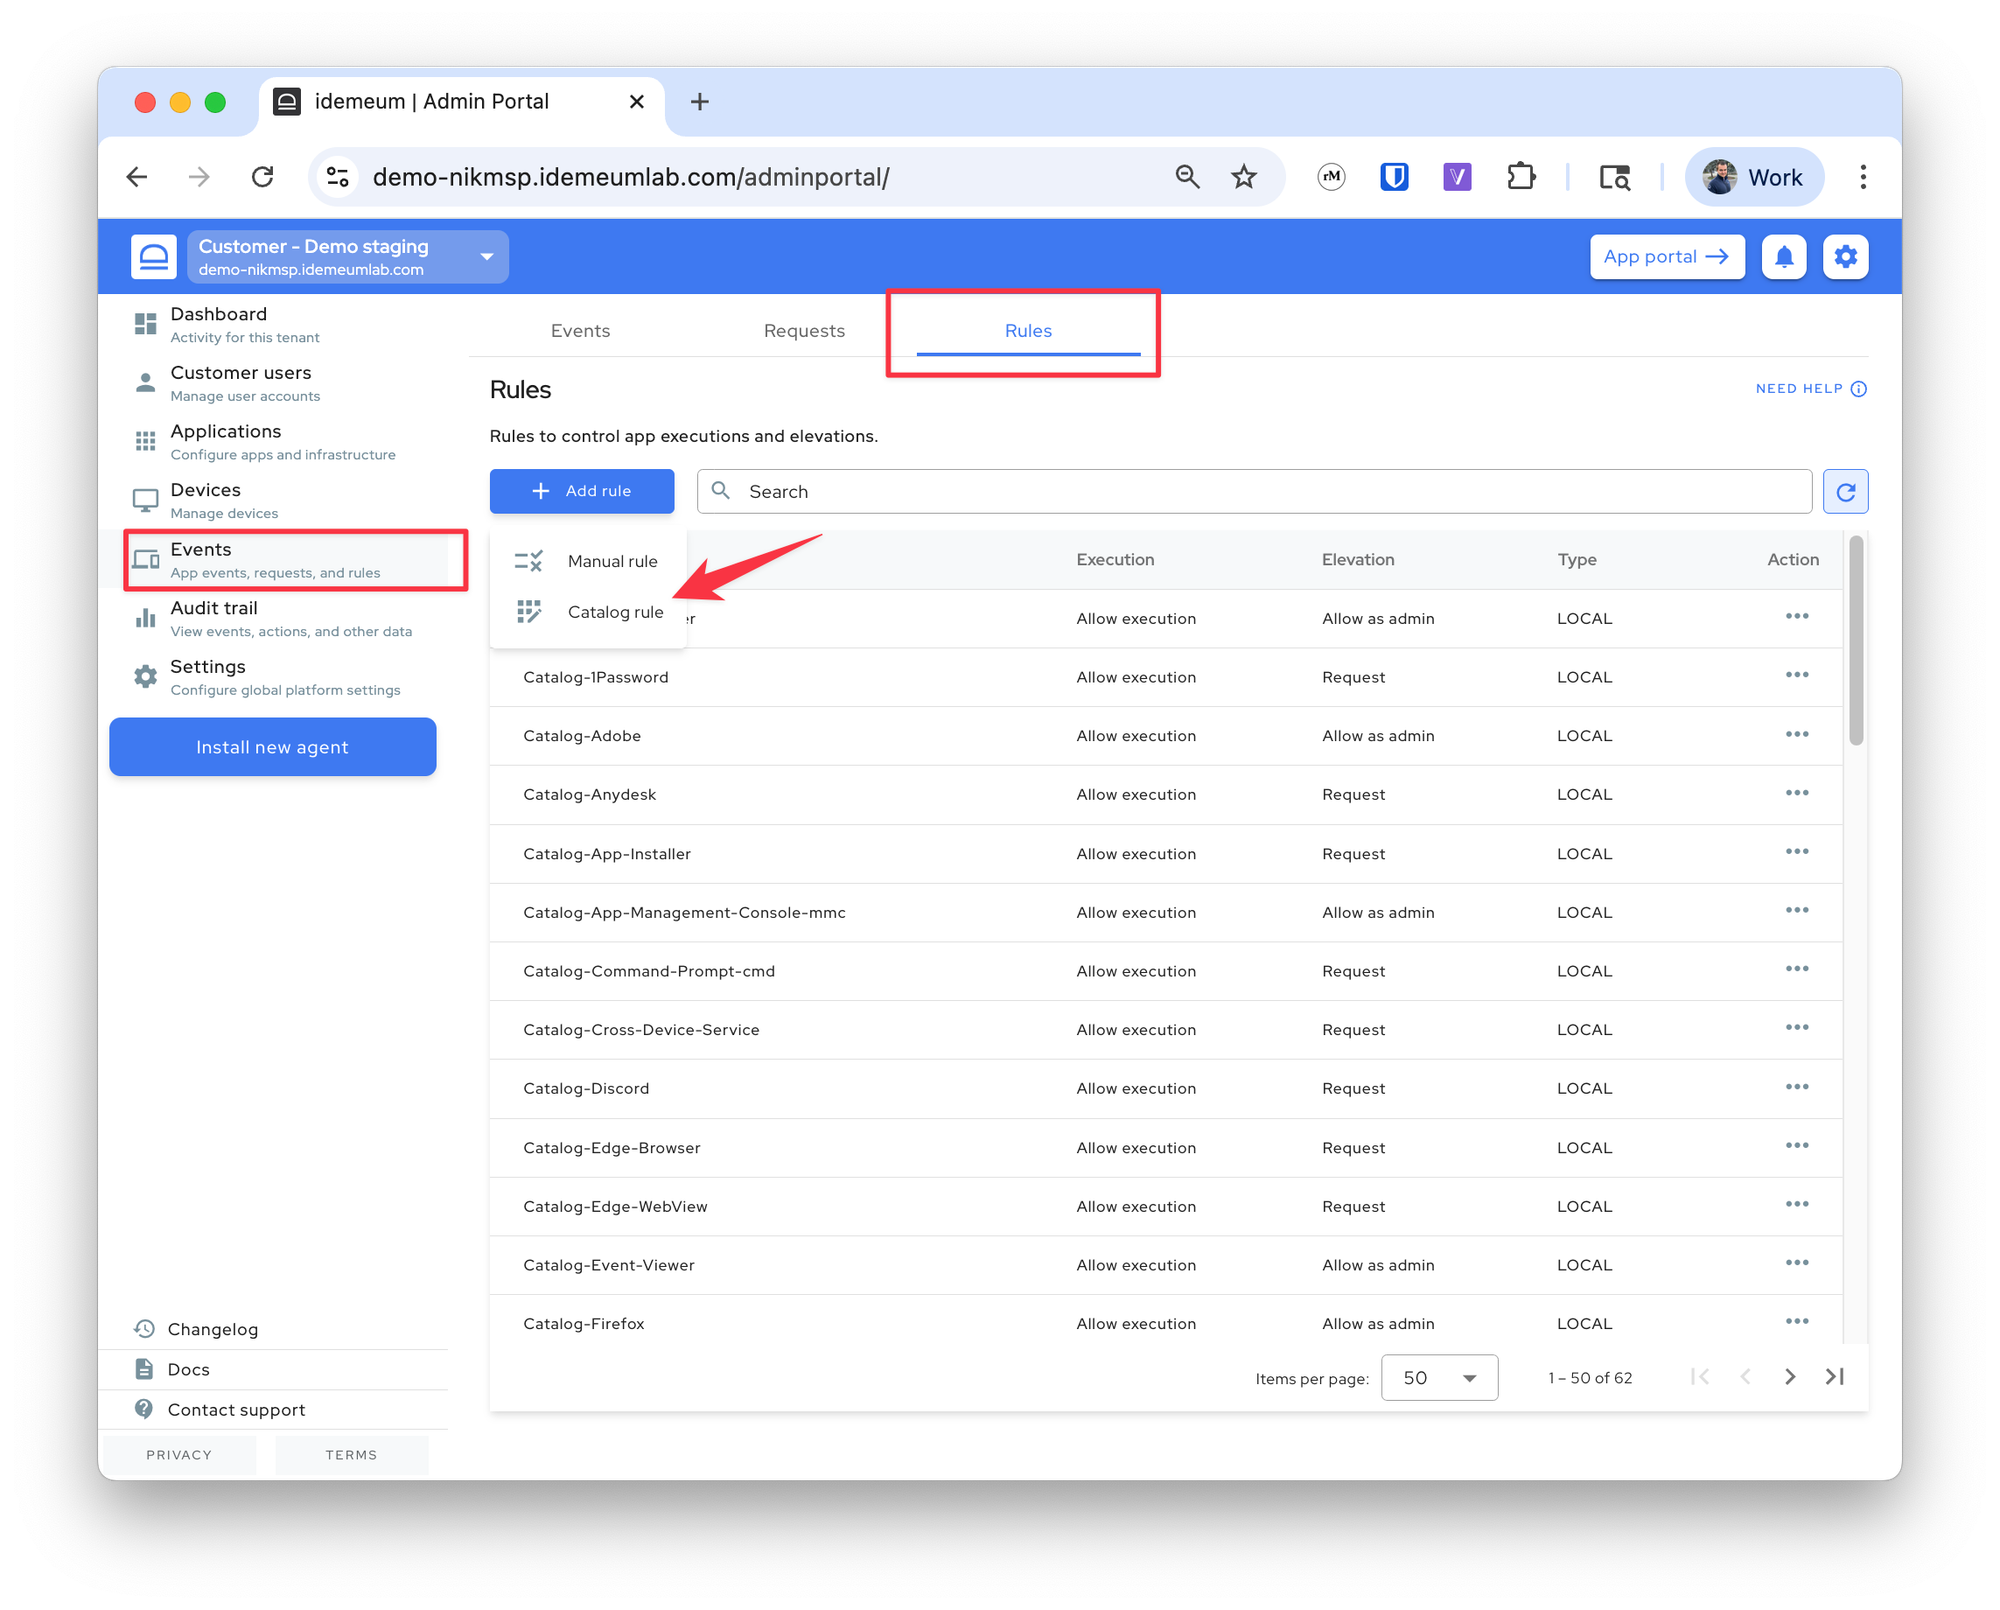2000x1610 pixels.
Task: Click the Docs document icon
Action: coord(145,1369)
